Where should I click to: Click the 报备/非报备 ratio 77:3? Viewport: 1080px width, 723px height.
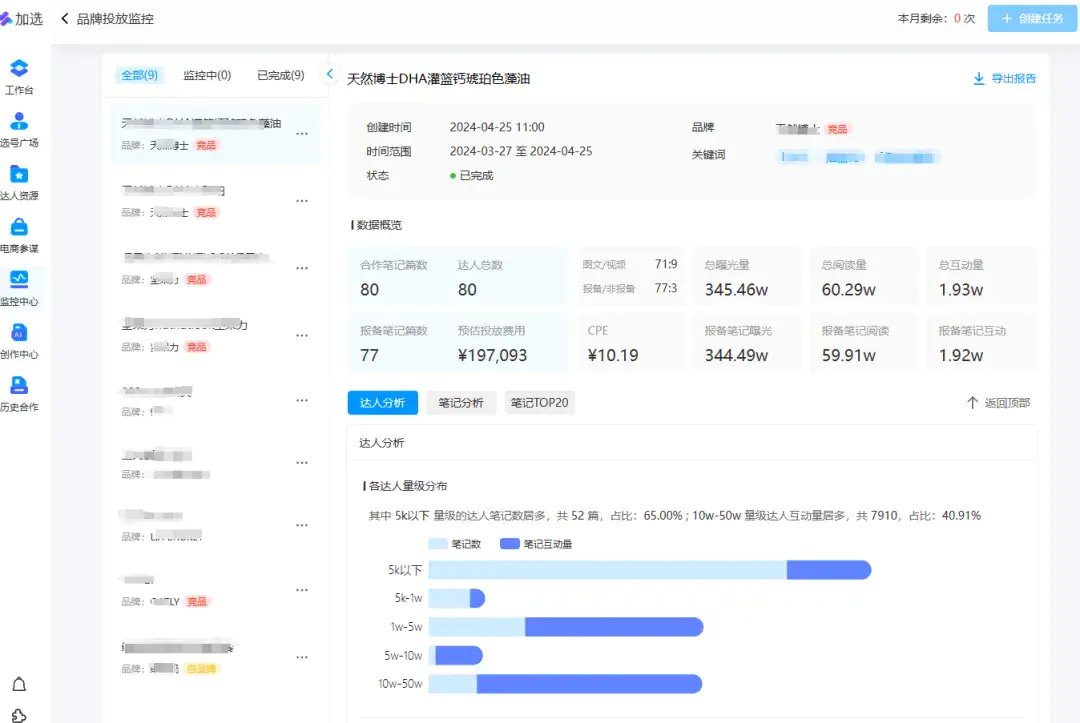point(665,288)
